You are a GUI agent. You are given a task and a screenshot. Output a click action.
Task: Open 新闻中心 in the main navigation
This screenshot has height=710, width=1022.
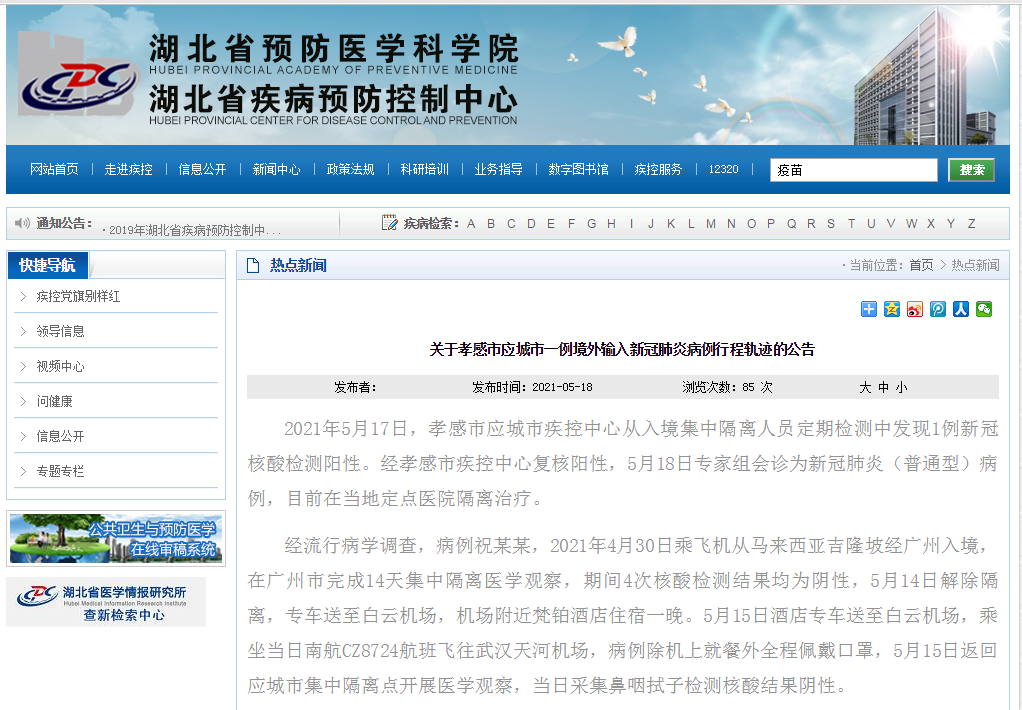(276, 170)
